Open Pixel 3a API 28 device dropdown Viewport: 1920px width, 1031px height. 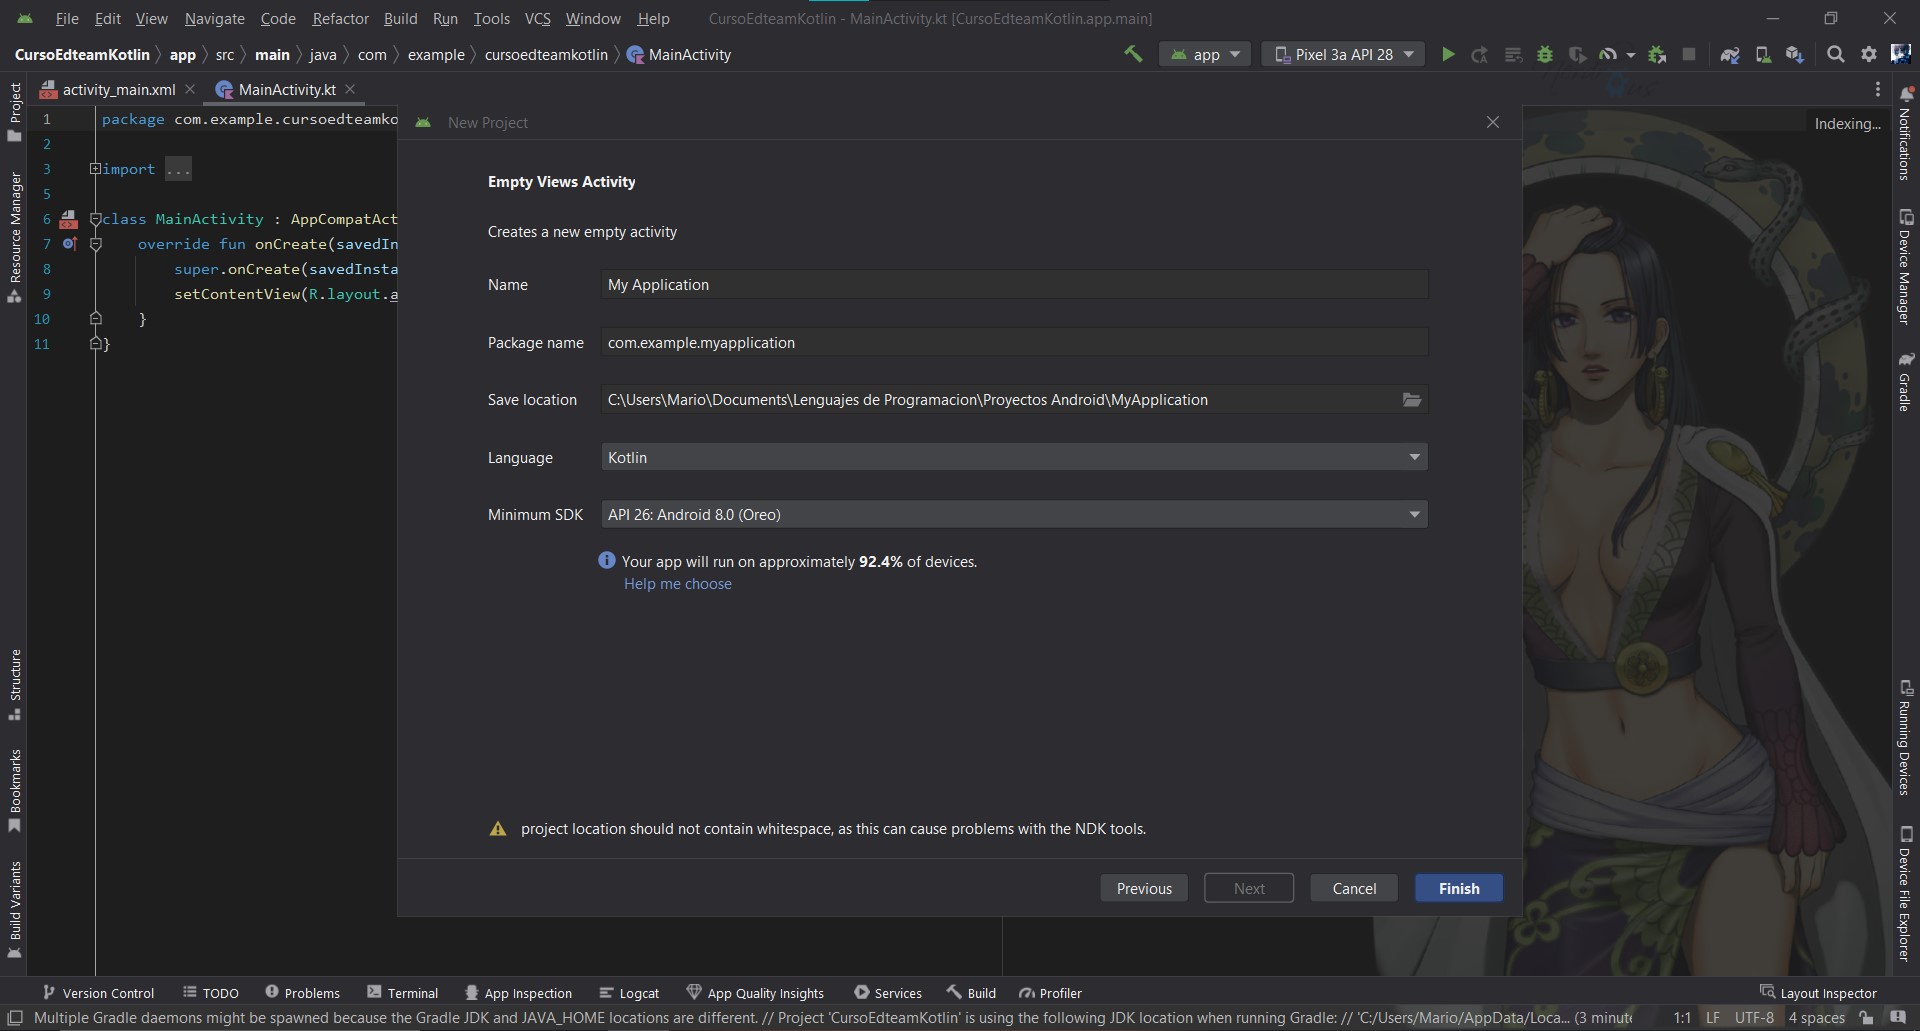1344,54
